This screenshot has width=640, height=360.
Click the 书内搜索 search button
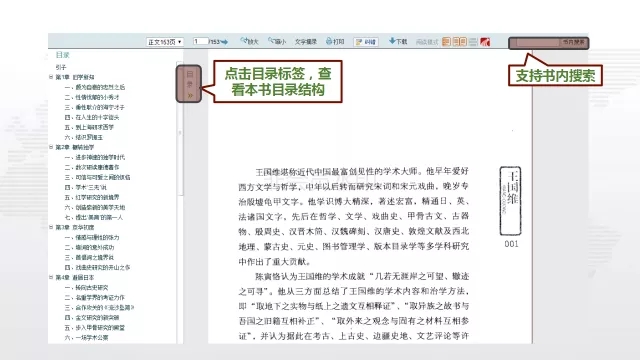click(x=573, y=42)
